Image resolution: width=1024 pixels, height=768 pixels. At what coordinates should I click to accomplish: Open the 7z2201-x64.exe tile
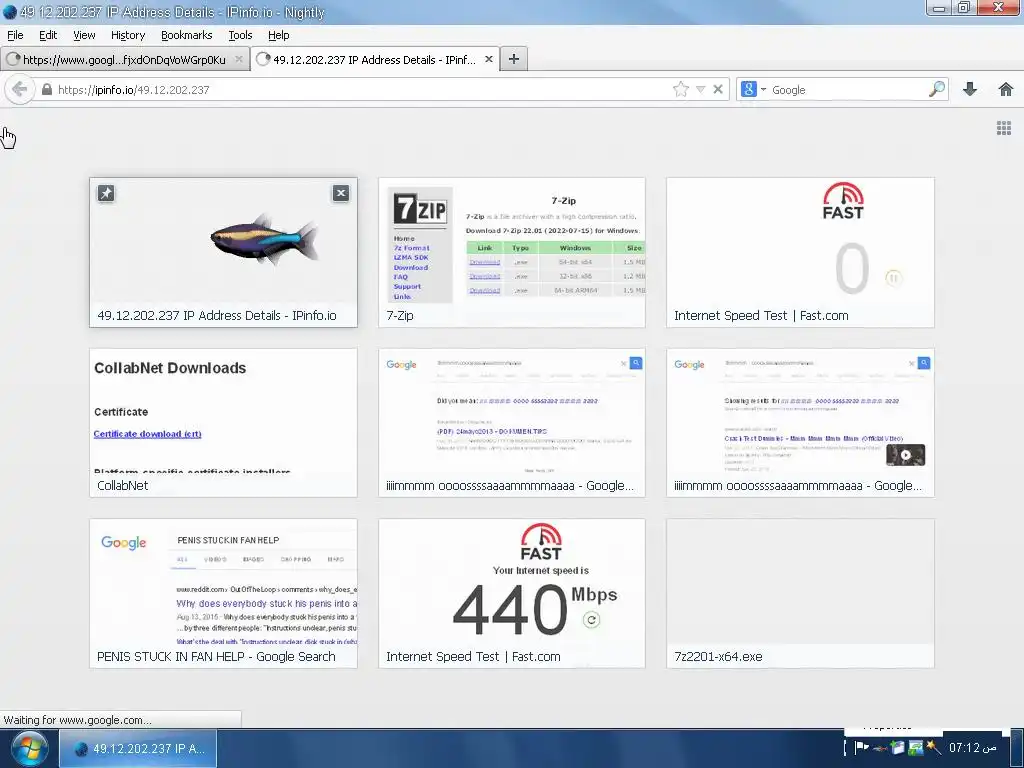800,593
